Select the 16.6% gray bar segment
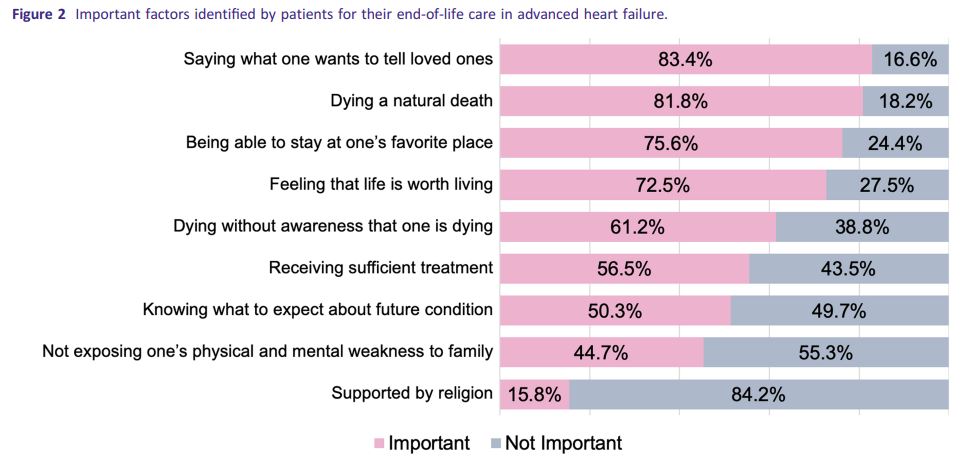The image size is (964, 464). pyautogui.click(x=909, y=59)
